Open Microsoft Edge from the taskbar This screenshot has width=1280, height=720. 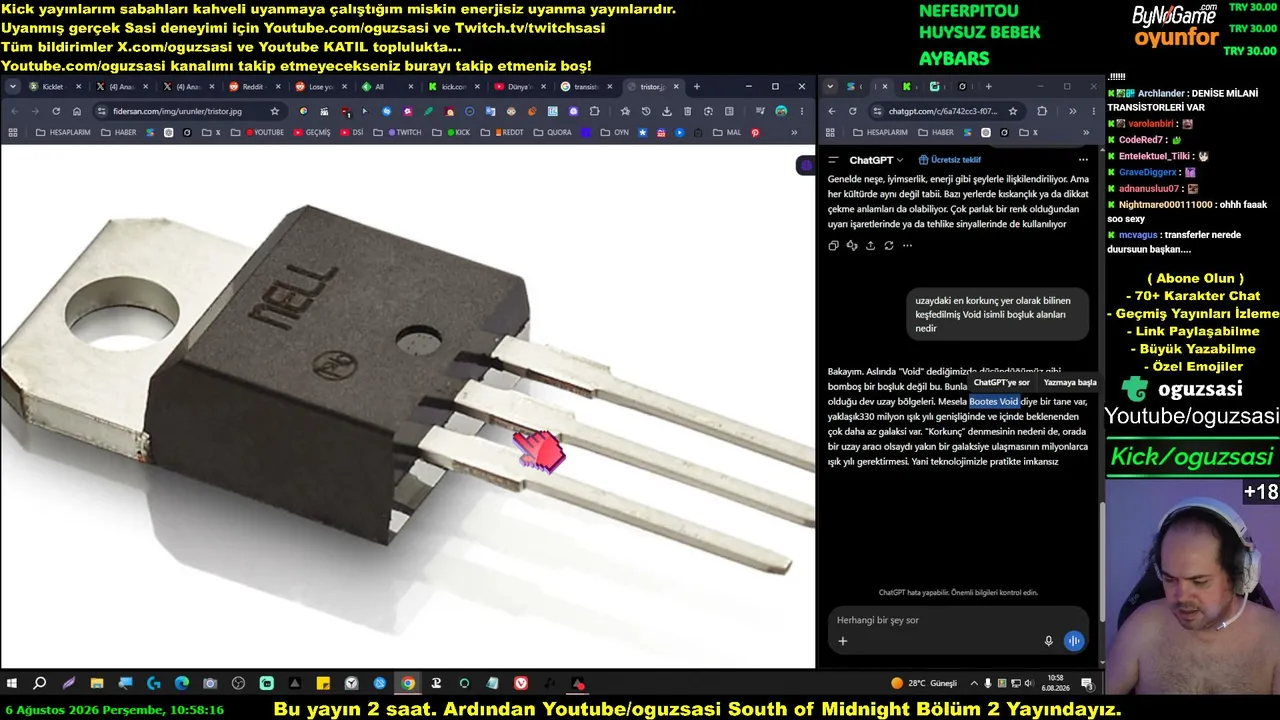pos(182,684)
